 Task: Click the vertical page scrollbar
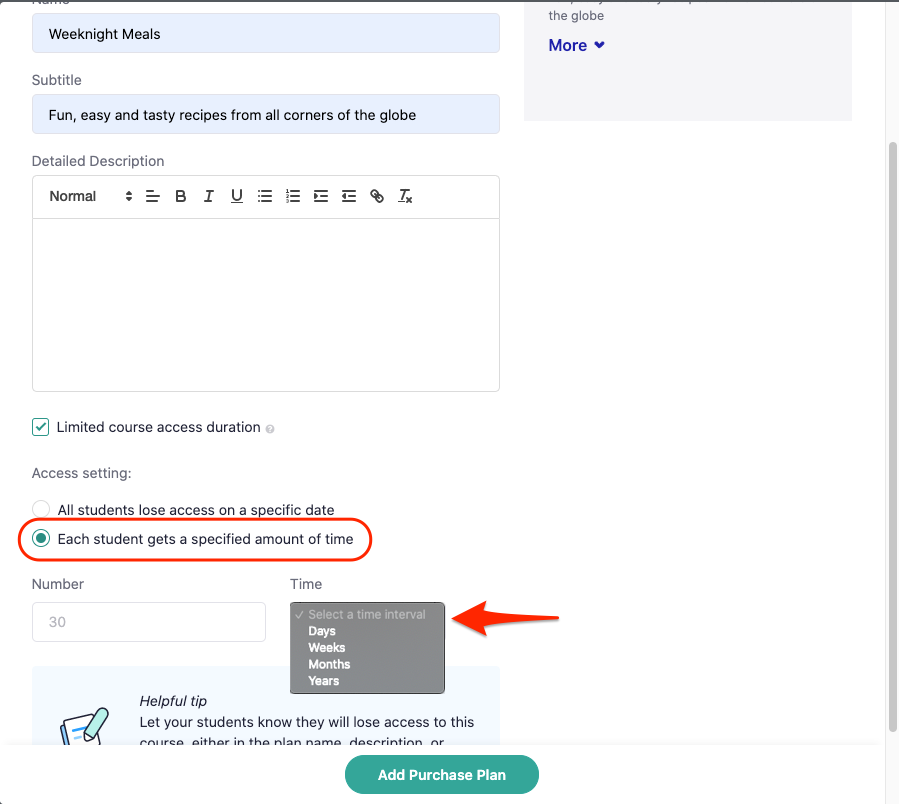click(x=893, y=436)
